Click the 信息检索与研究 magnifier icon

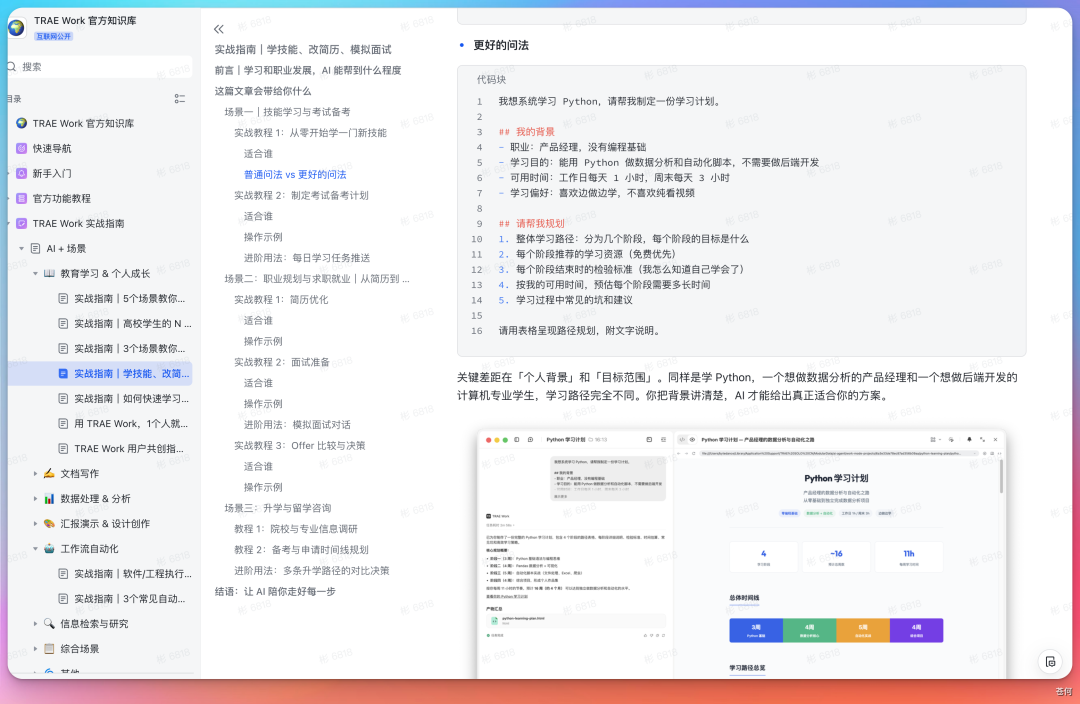49,623
